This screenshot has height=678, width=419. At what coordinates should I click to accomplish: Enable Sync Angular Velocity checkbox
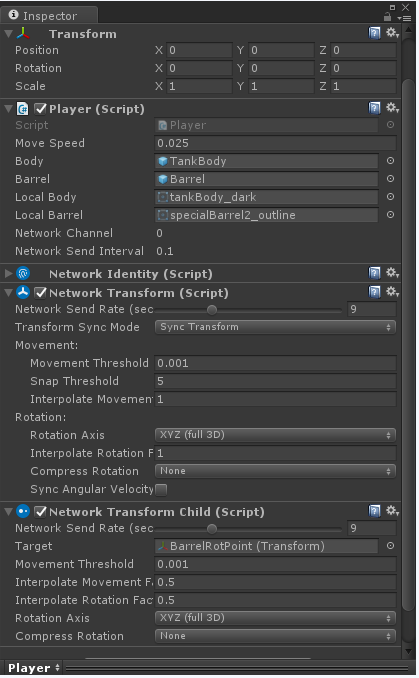(161, 489)
